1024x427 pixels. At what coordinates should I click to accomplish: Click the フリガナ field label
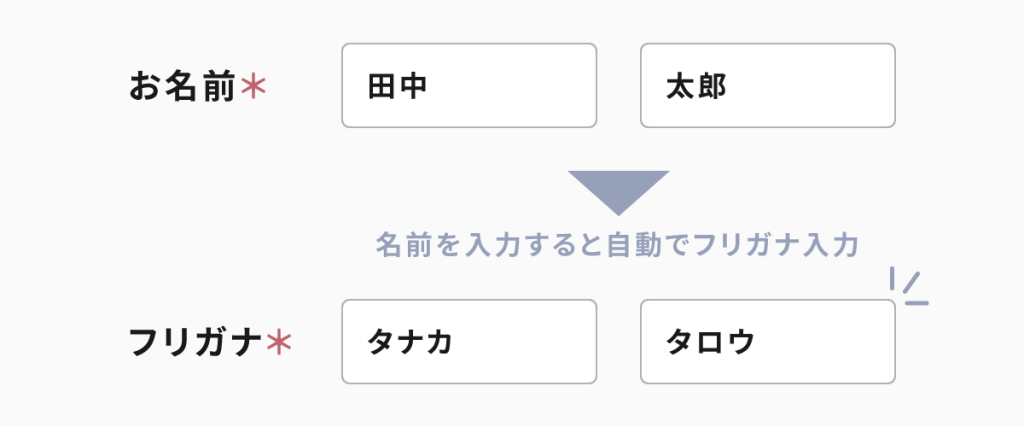pyautogui.click(x=195, y=343)
